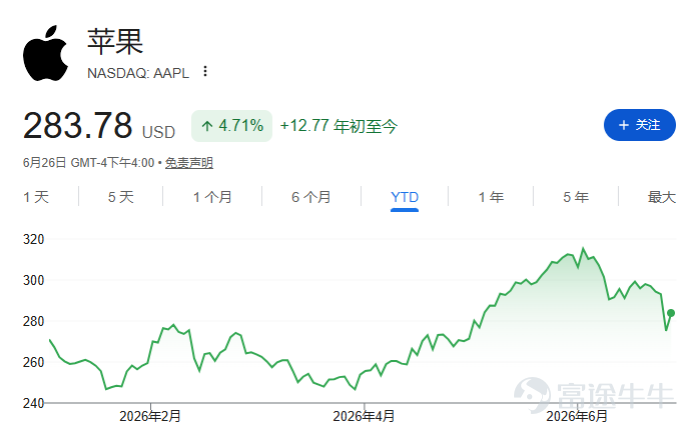Click the NASDAQ: AAPL ticker text

[x=138, y=73]
